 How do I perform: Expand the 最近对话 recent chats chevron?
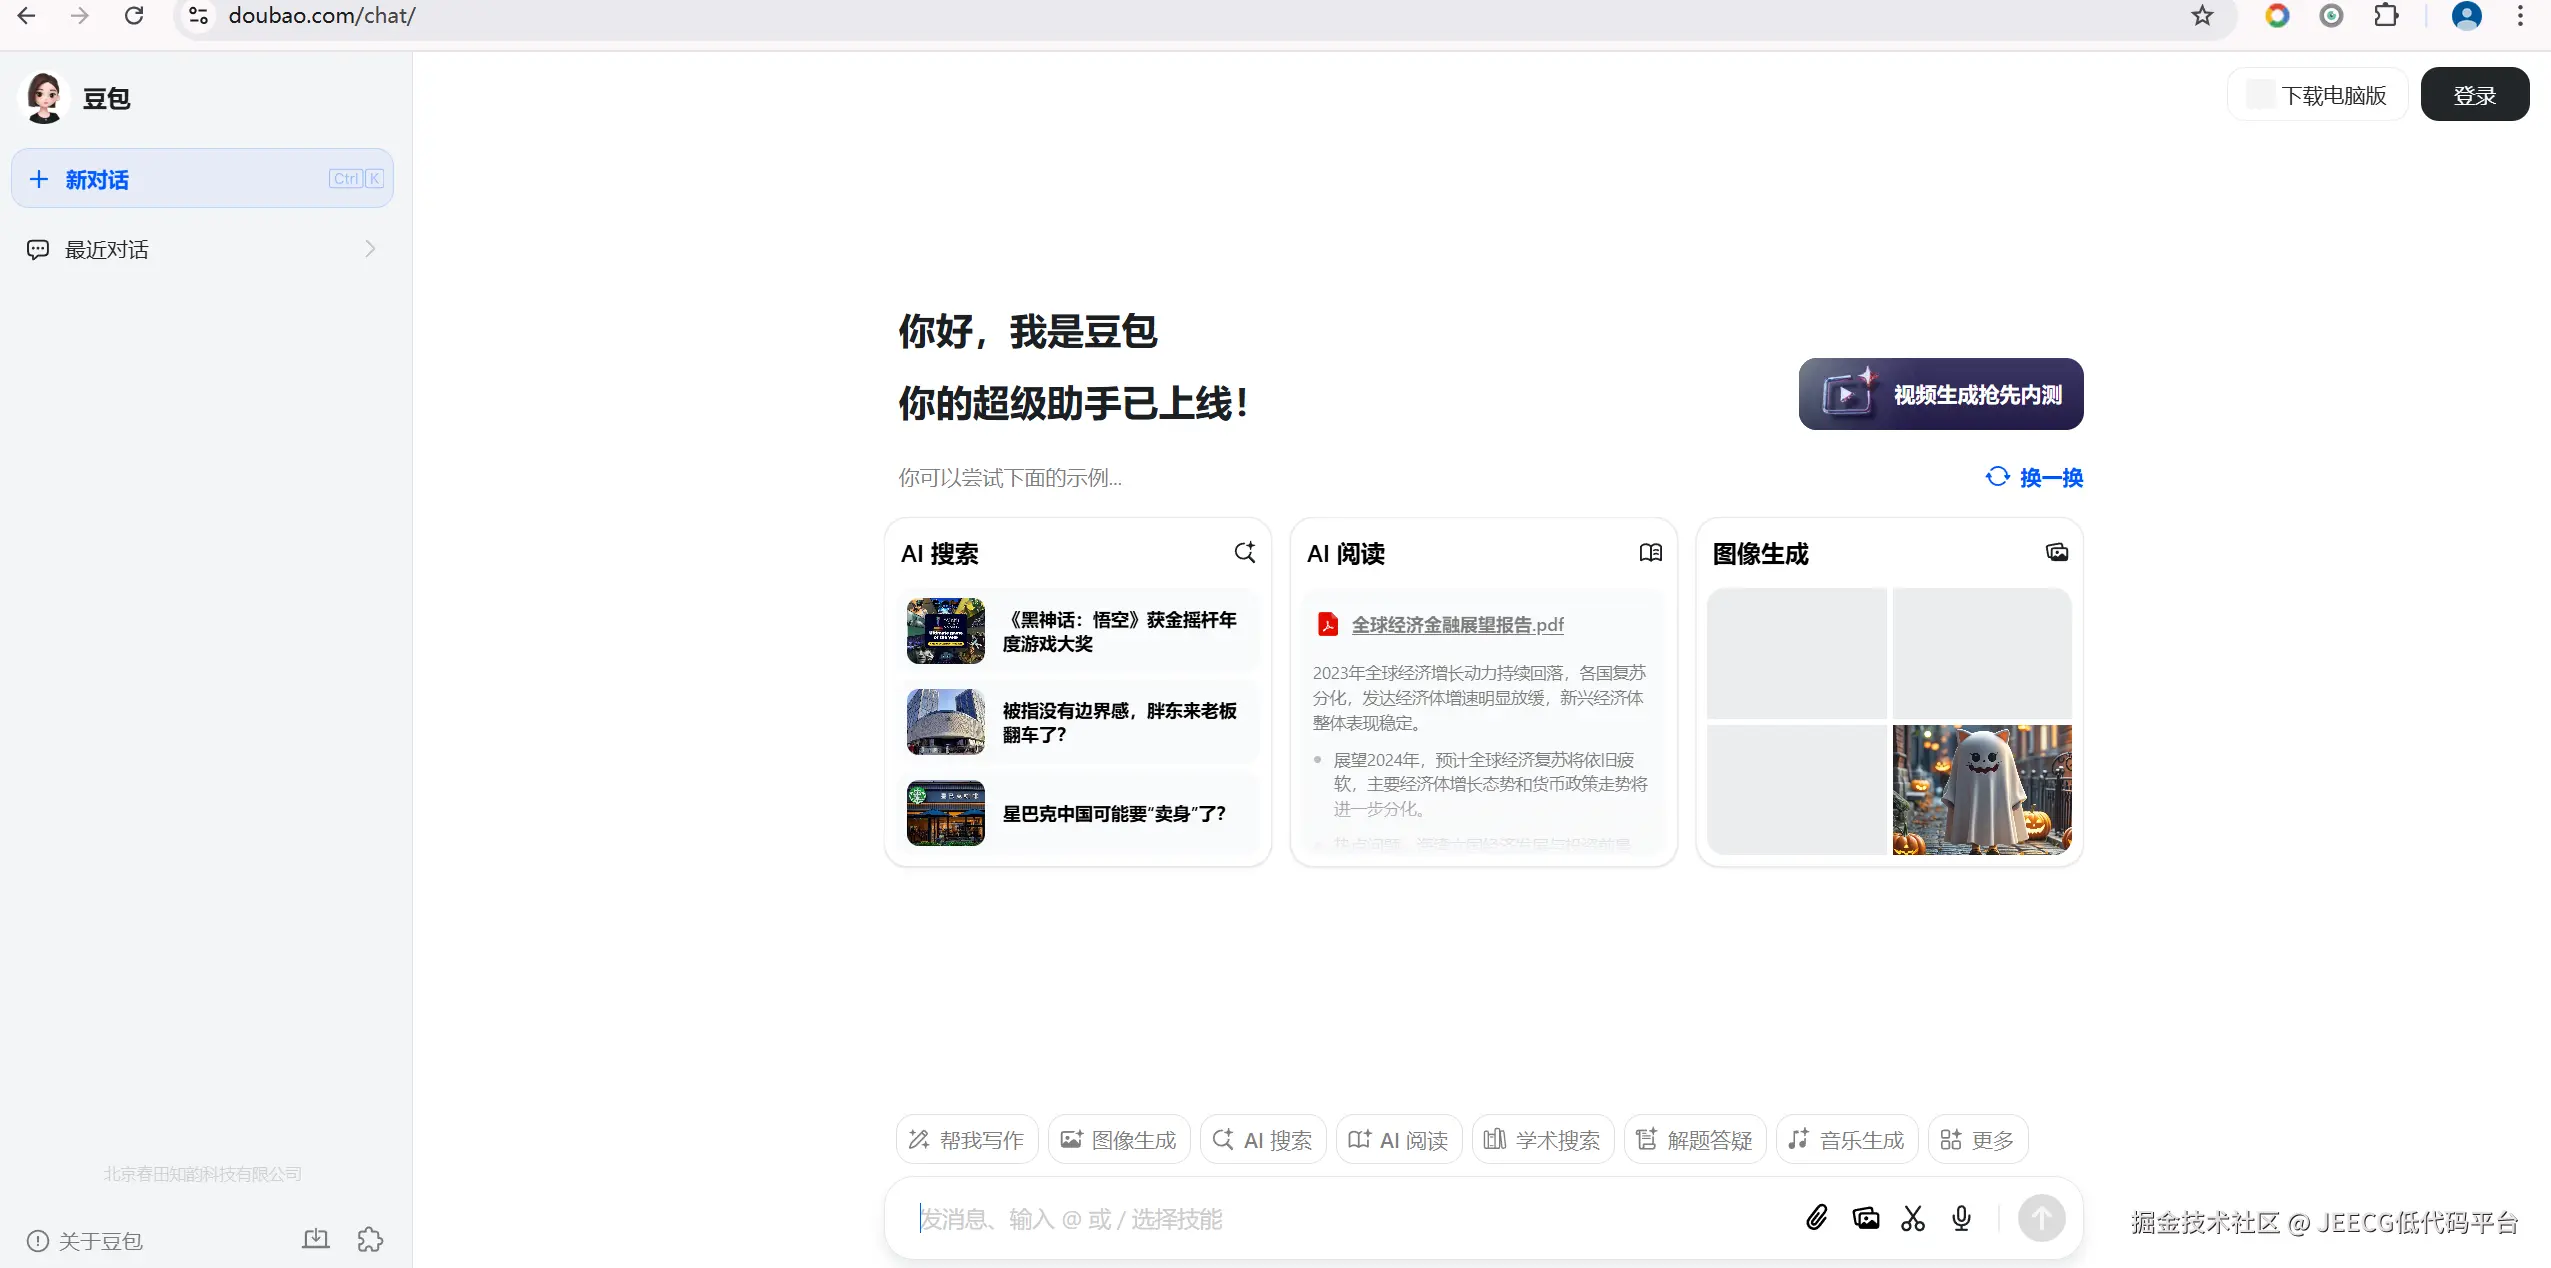click(370, 249)
